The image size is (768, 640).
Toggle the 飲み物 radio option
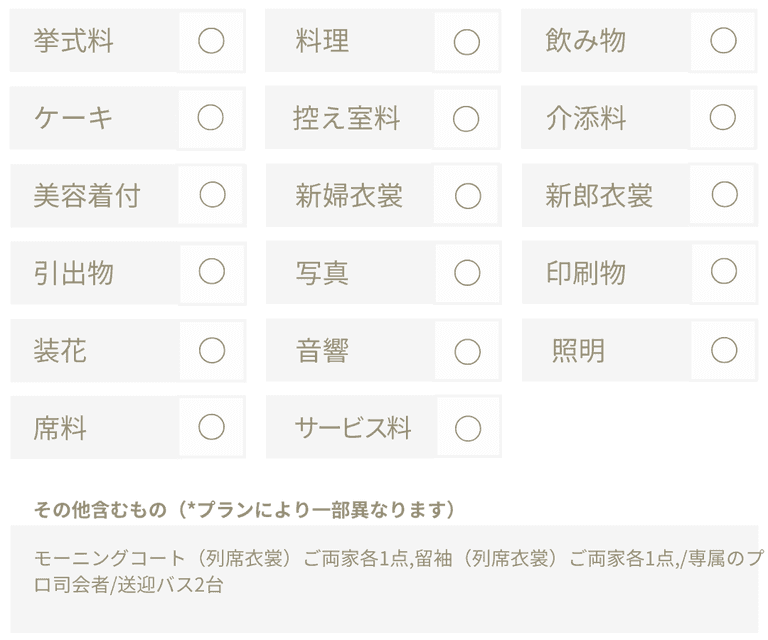[x=723, y=41]
